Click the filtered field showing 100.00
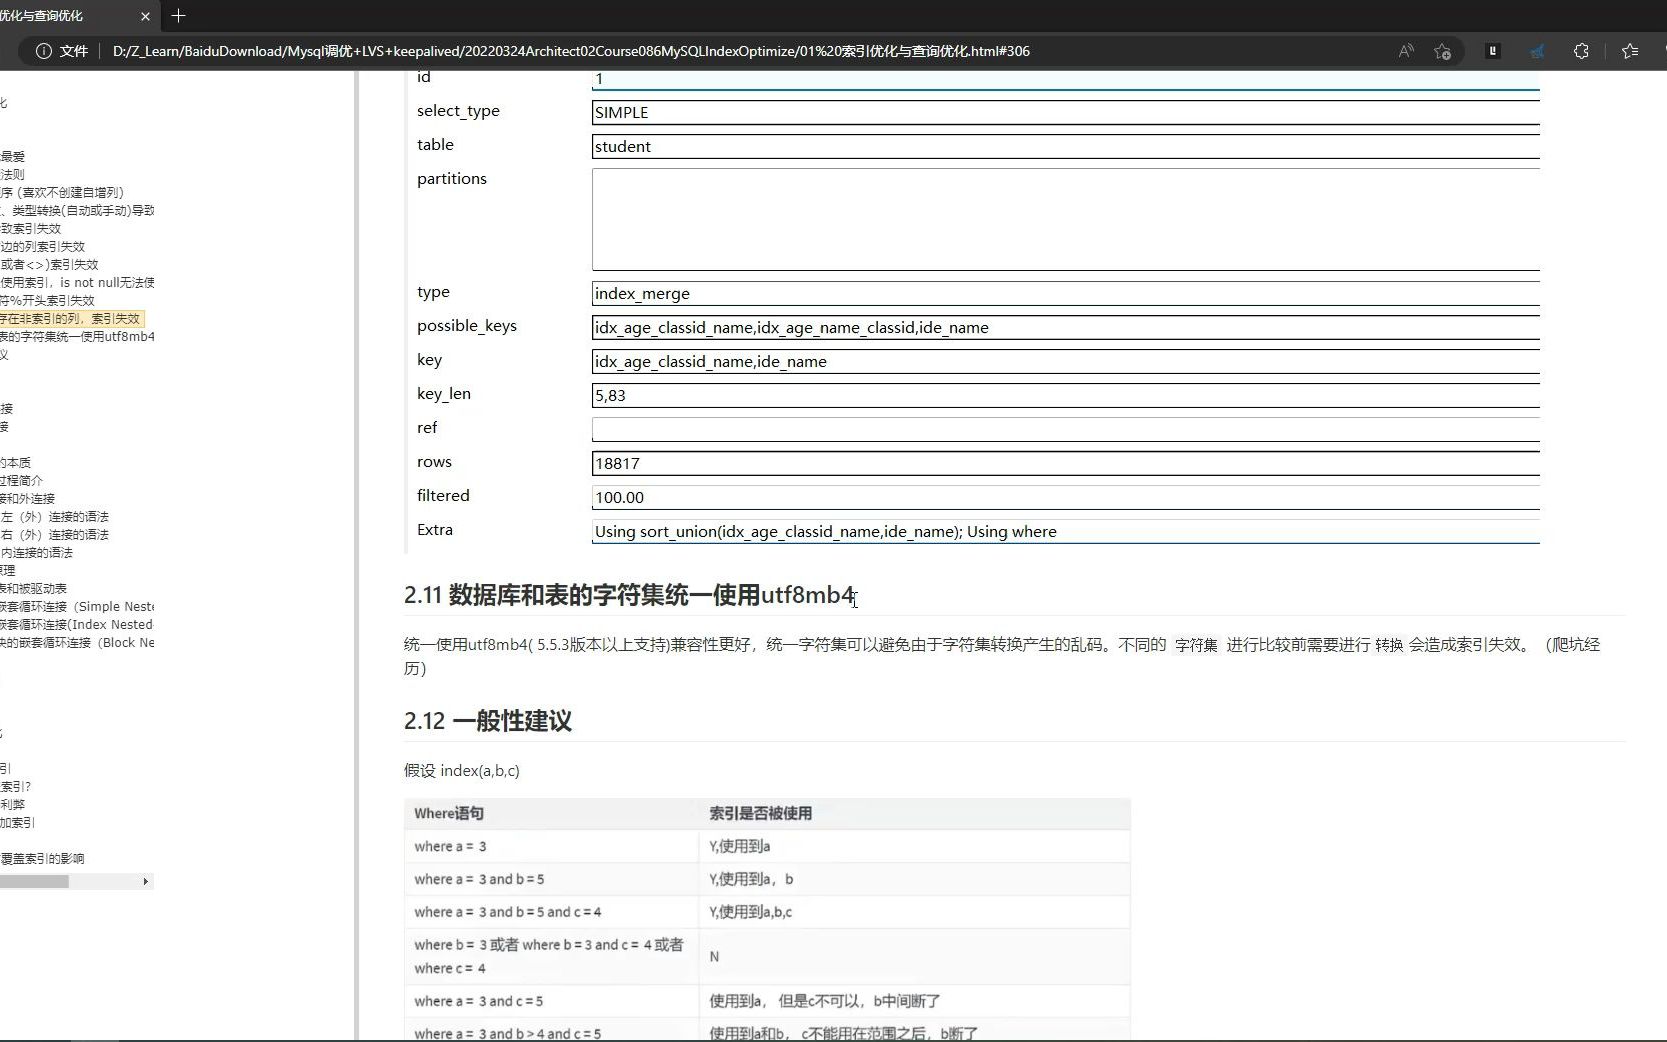Screen dimensions: 1667x1042 tap(1065, 498)
